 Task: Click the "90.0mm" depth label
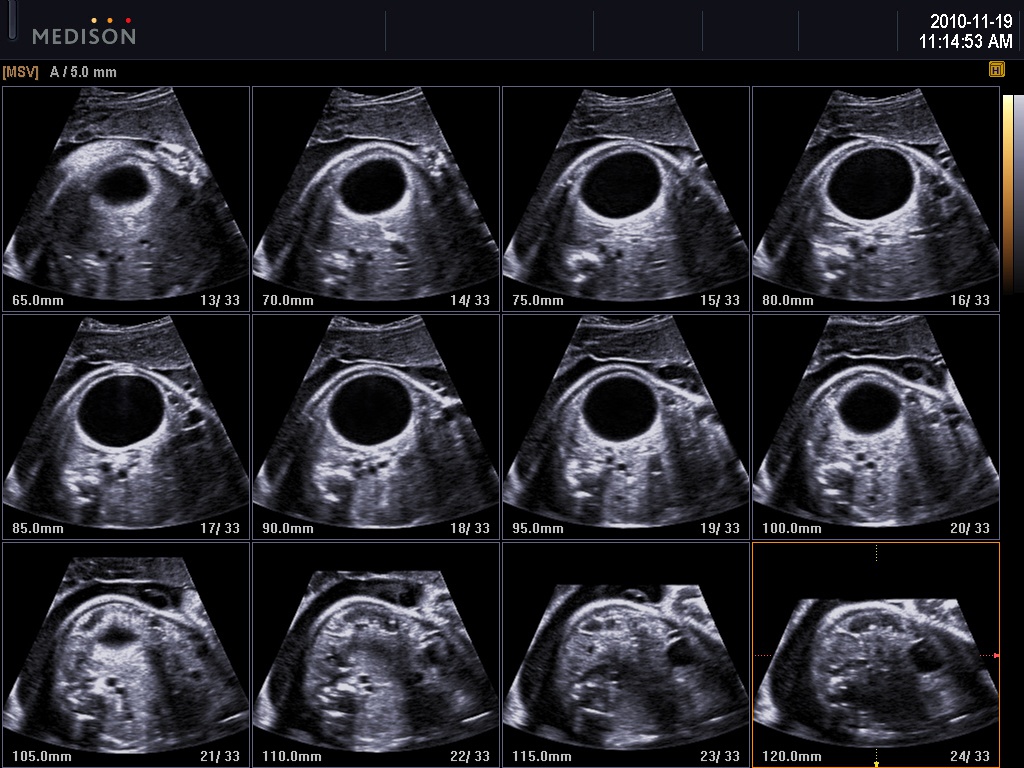[288, 528]
